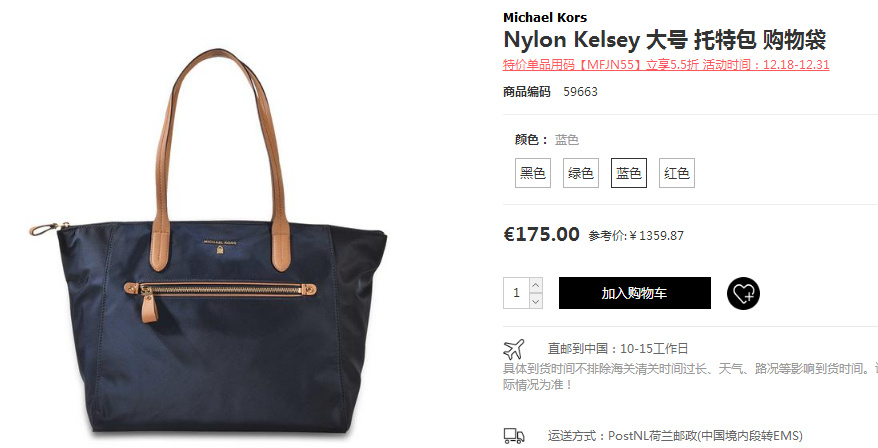Click the quantity input field

click(x=516, y=293)
